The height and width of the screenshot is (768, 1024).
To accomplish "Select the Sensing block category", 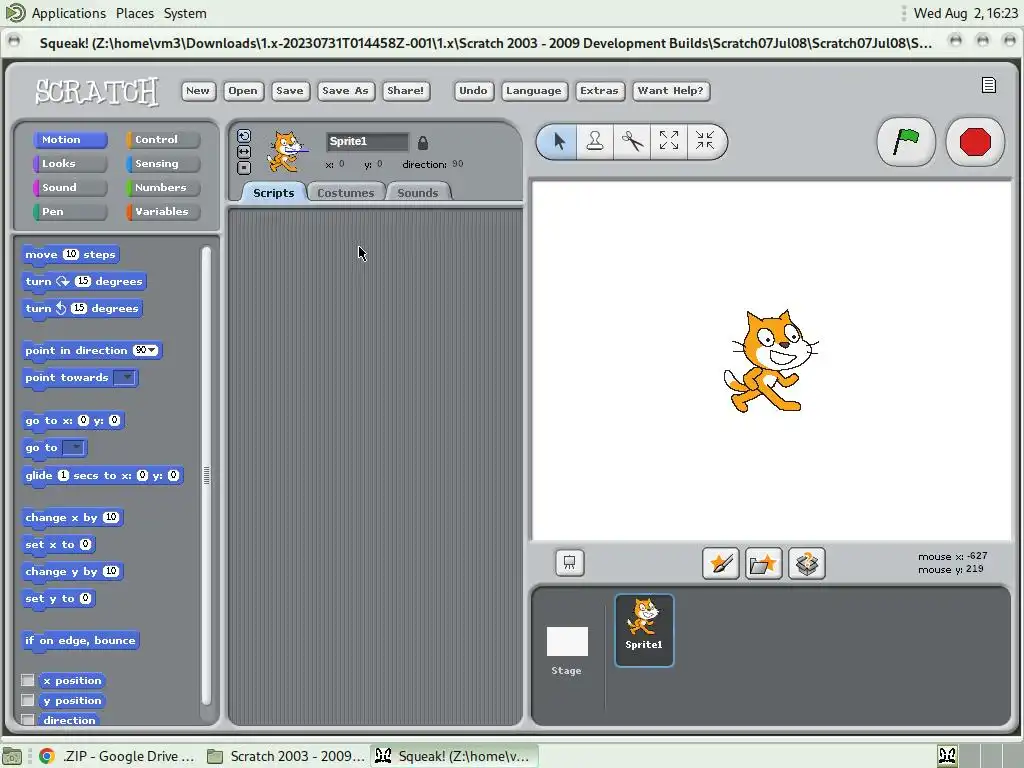I will (163, 164).
